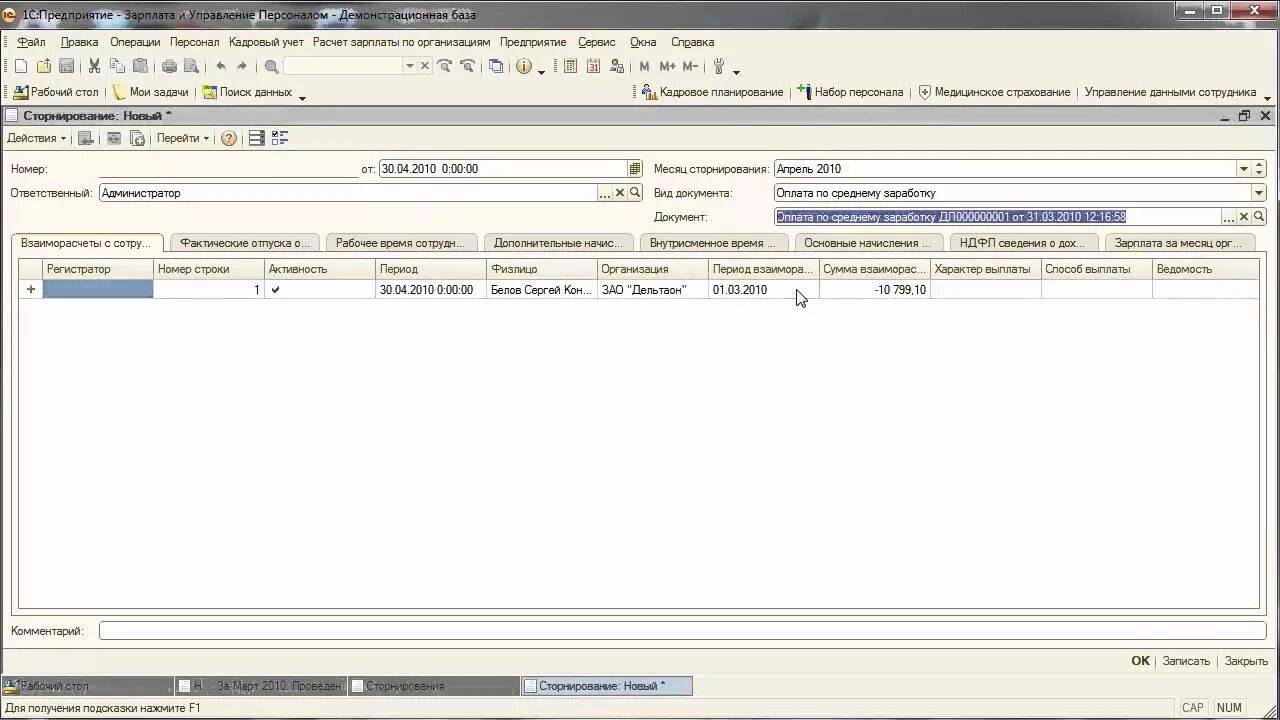Expand row 1 with plus sign
The height and width of the screenshot is (720, 1280).
click(31, 290)
